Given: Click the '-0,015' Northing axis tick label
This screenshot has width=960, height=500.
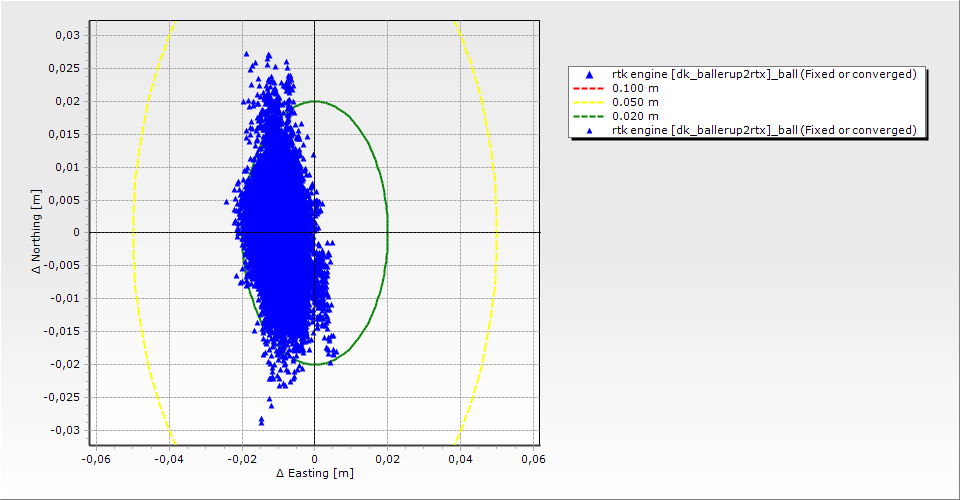Looking at the screenshot, I should 62,331.
